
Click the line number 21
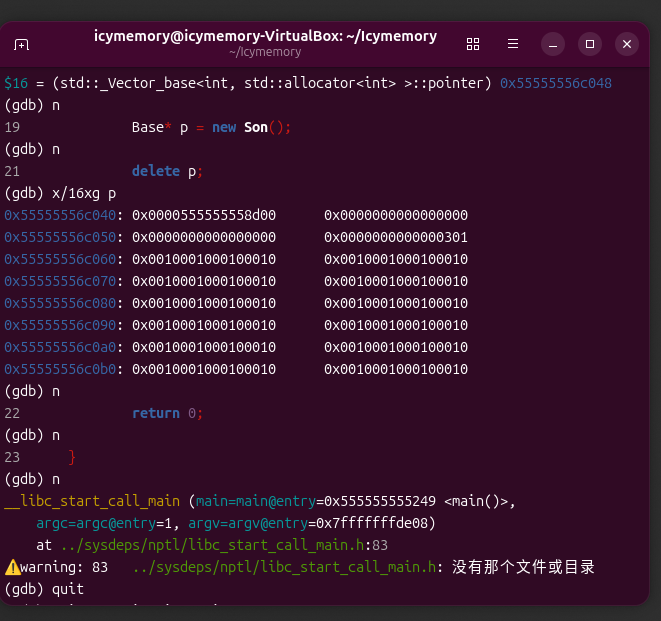coord(12,171)
